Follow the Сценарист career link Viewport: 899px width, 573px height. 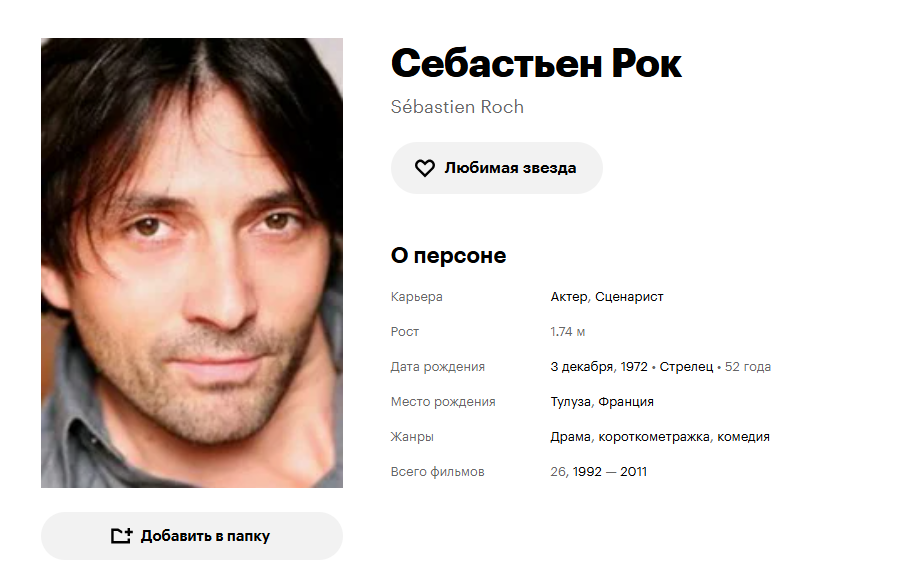pyautogui.click(x=629, y=297)
